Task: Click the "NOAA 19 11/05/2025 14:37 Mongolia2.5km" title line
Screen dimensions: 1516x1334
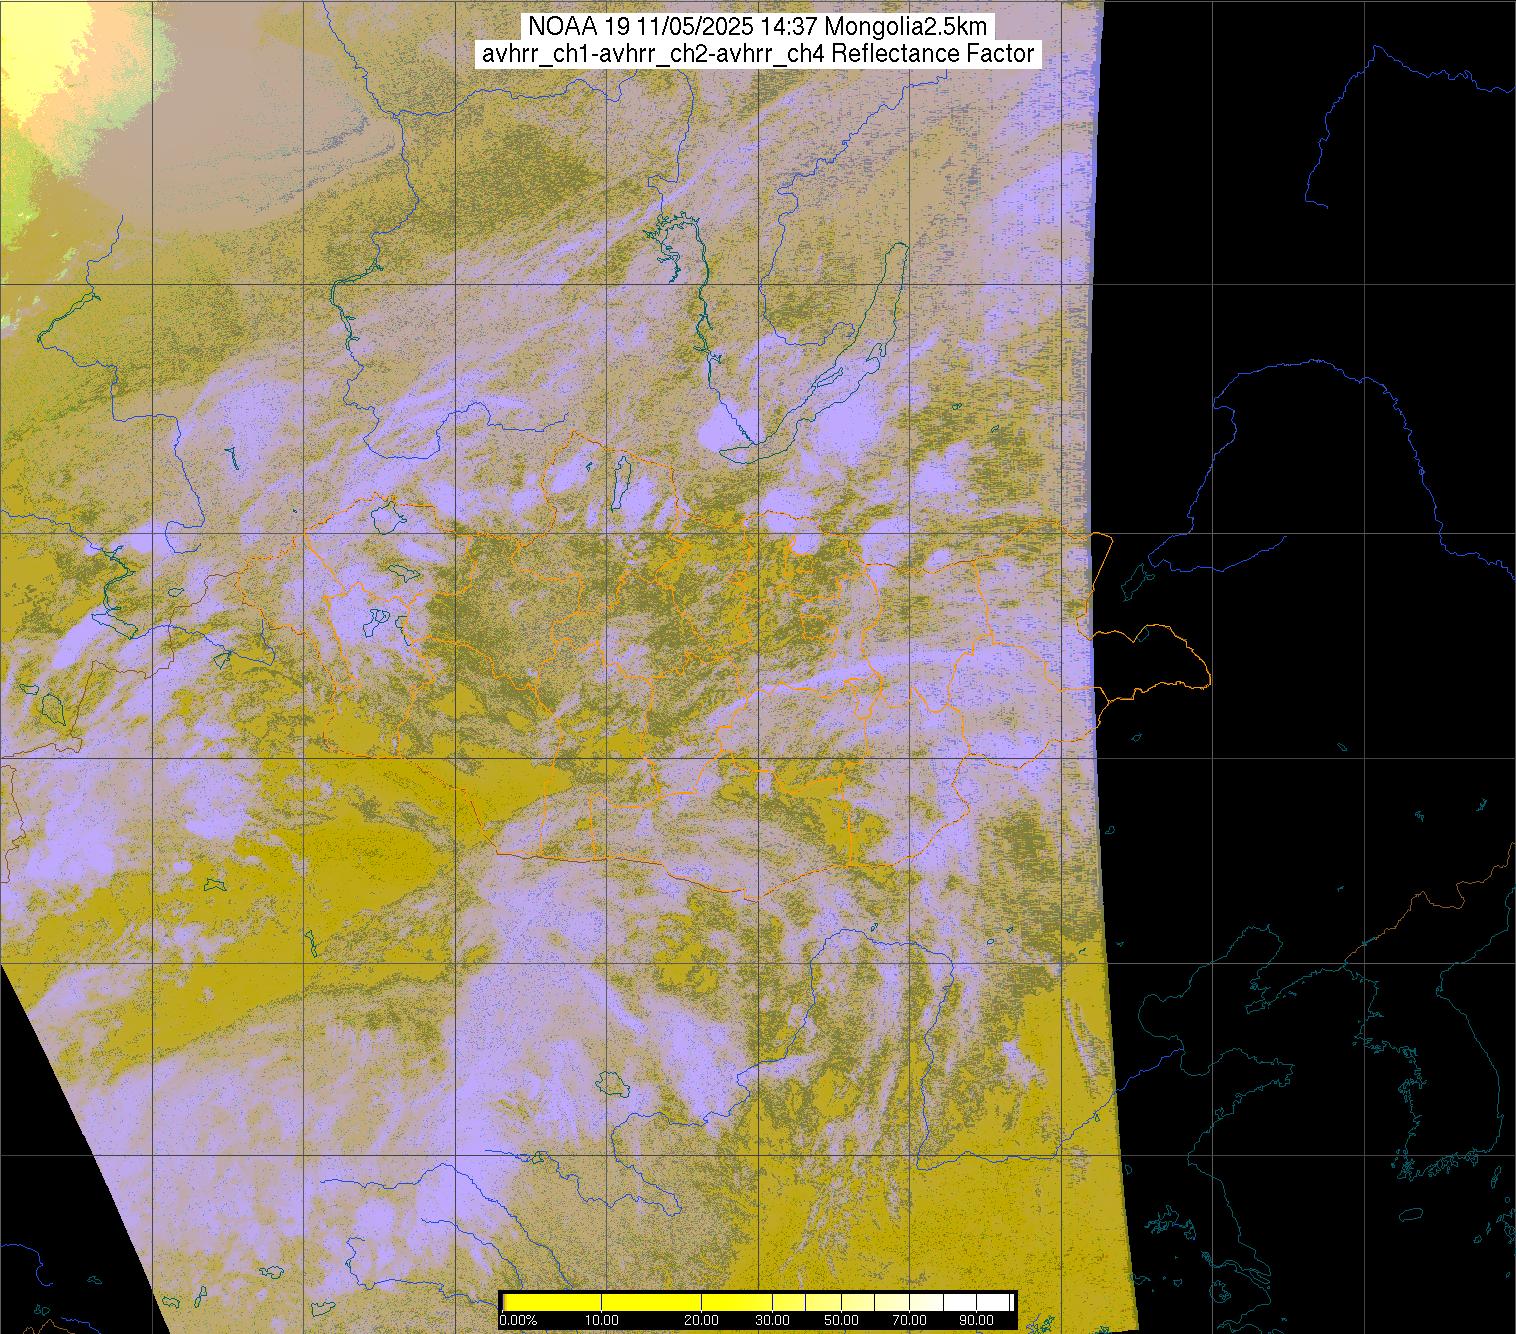Action: (757, 25)
